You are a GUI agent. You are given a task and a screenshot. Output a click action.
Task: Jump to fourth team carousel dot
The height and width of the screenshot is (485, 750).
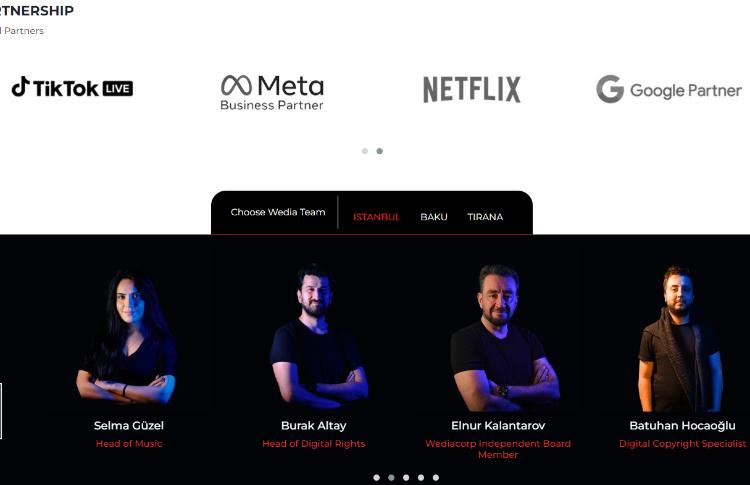tap(421, 477)
